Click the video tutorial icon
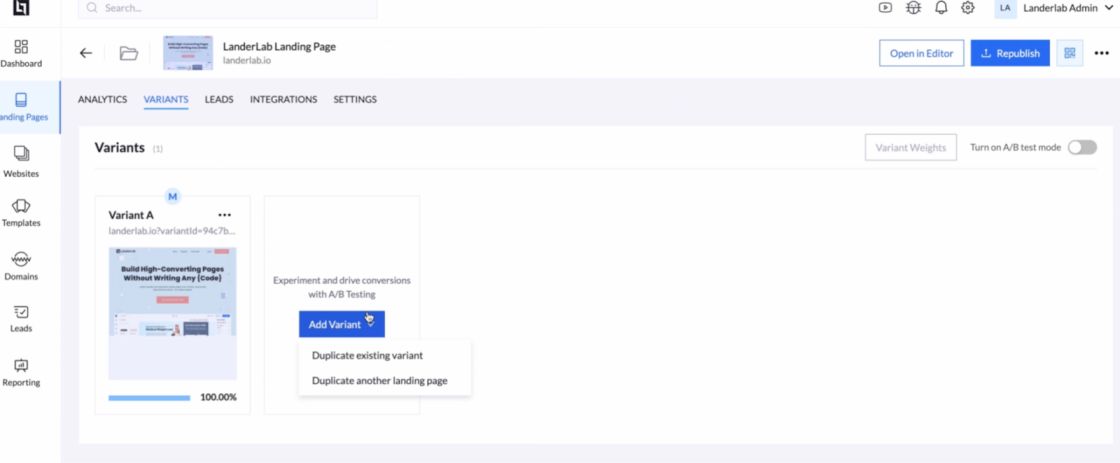 (x=885, y=8)
